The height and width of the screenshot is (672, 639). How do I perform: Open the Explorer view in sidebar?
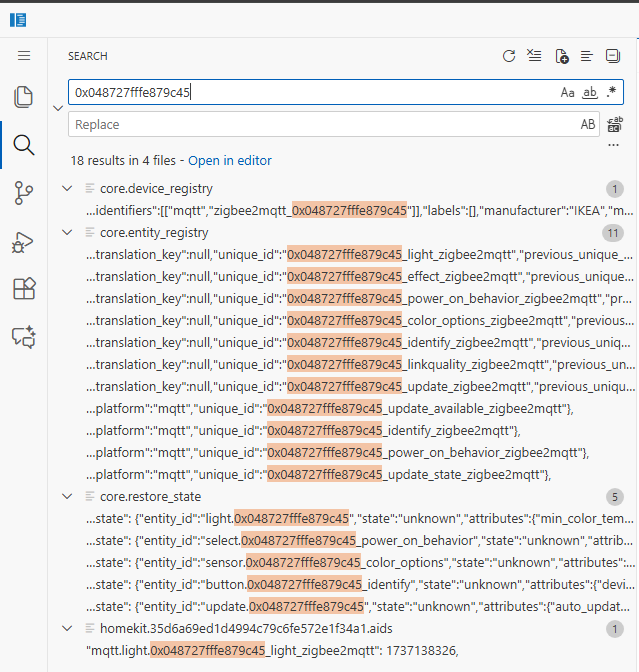[23, 97]
